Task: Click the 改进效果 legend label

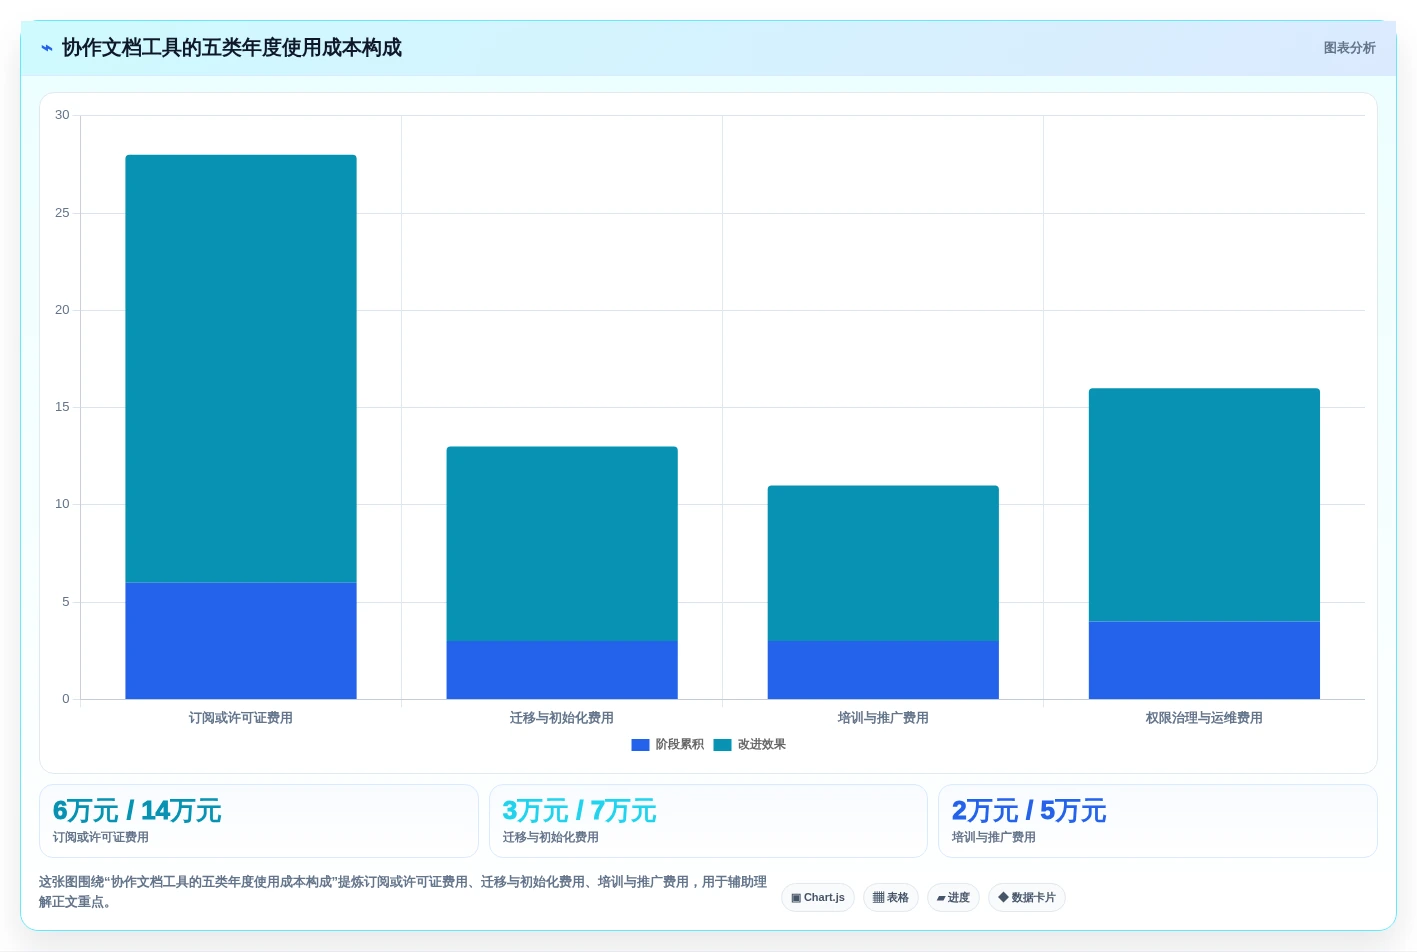Action: tap(762, 745)
